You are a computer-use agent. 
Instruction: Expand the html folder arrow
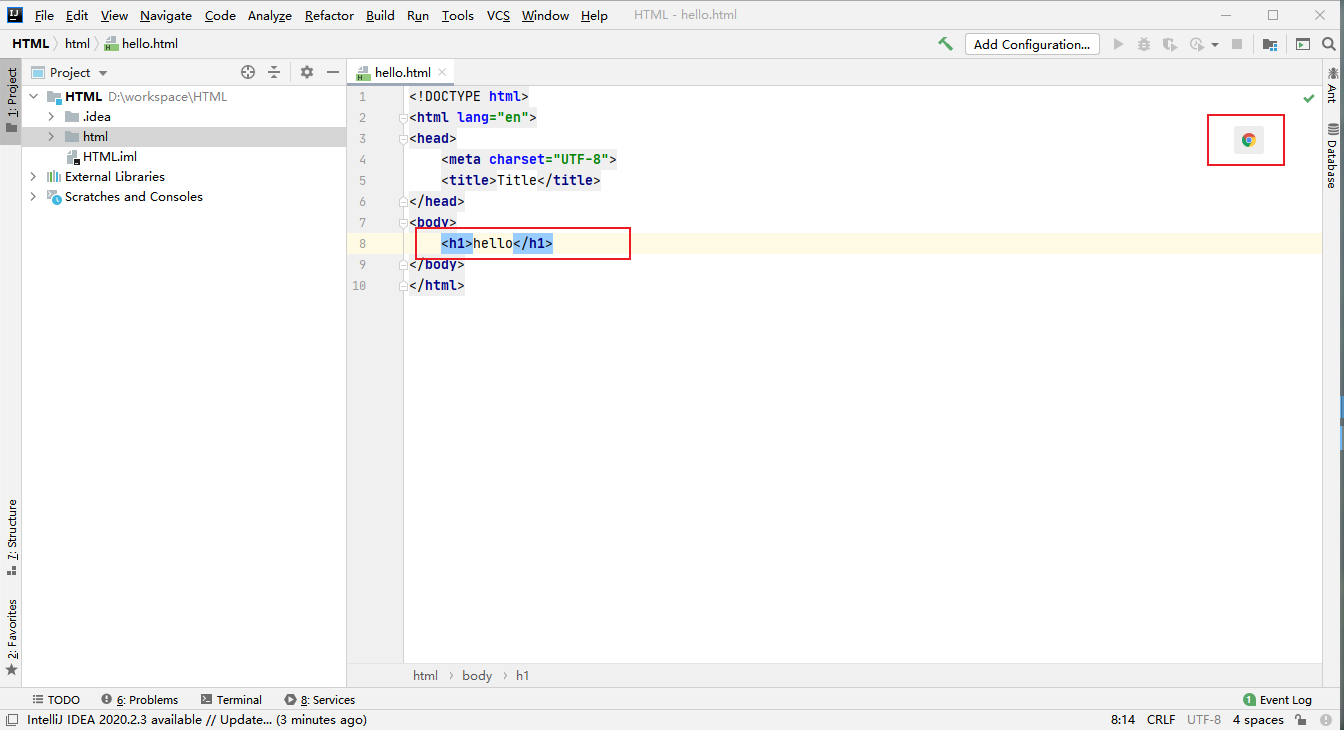click(x=51, y=137)
